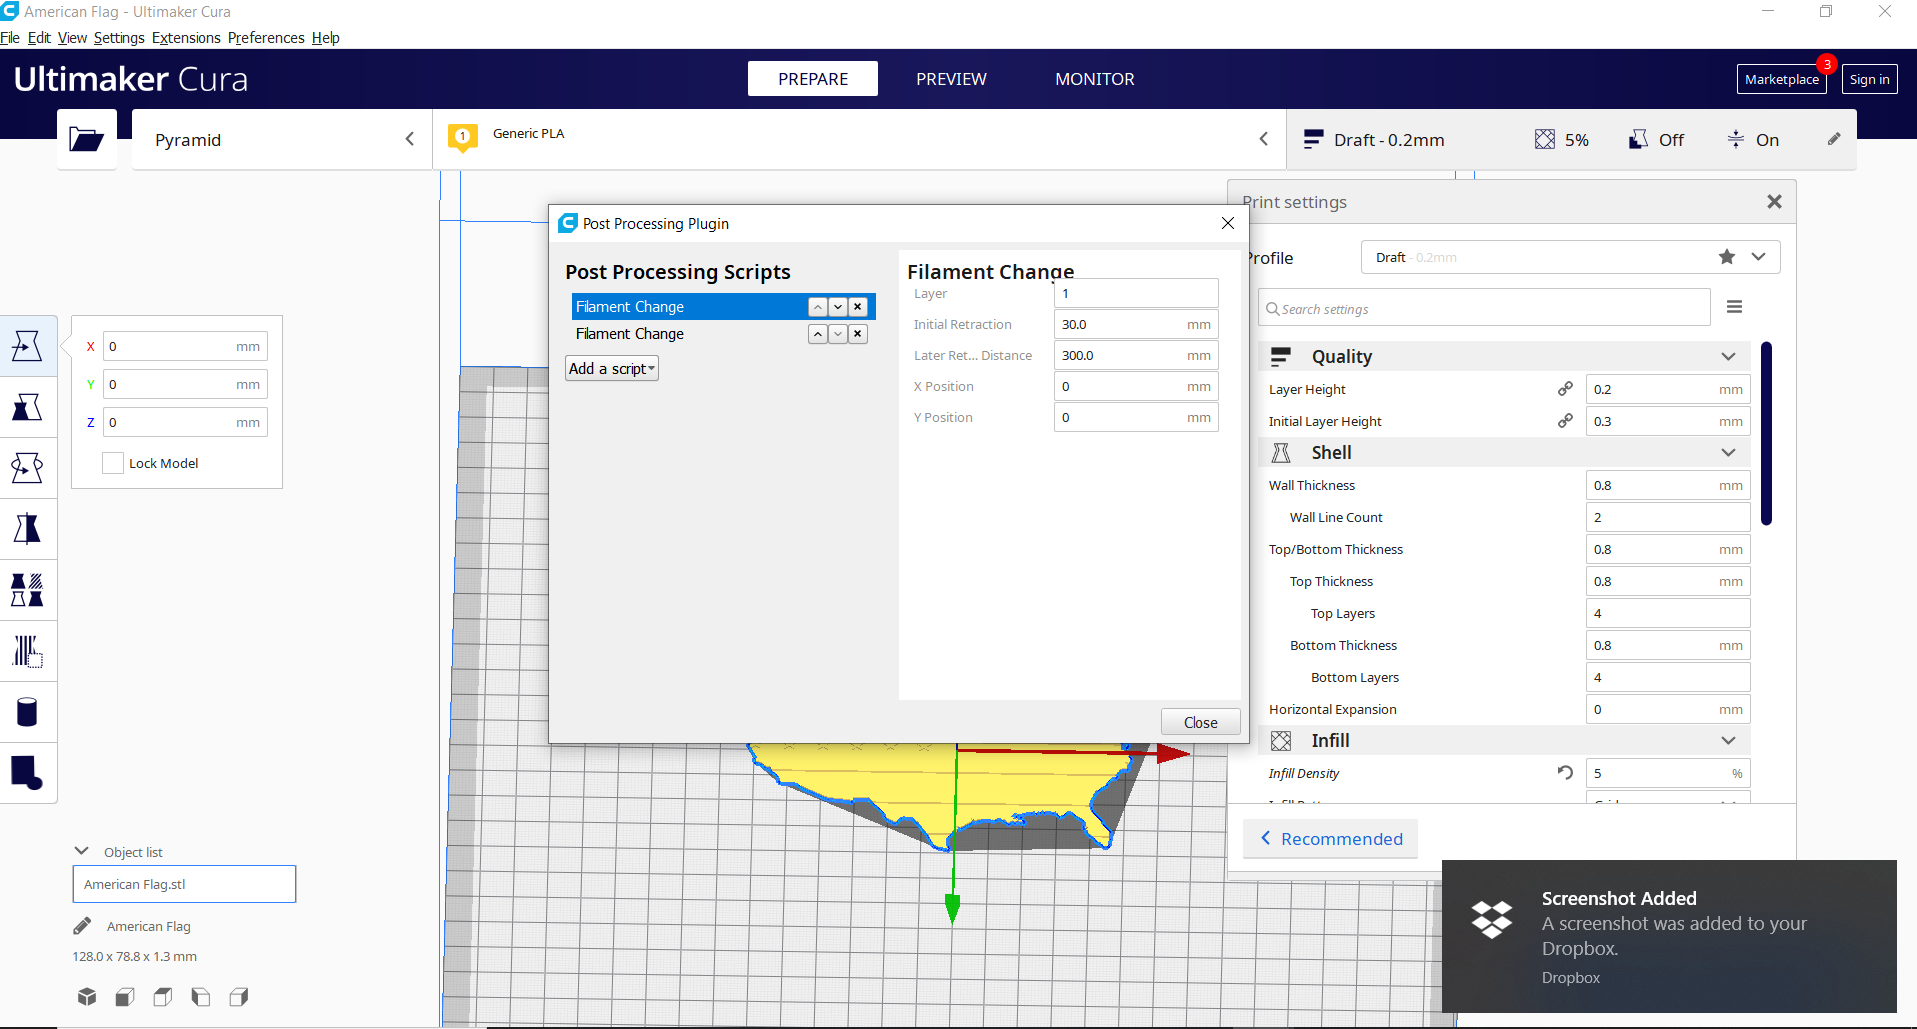Collapse the material panel chevron
This screenshot has width=1917, height=1029.
pyautogui.click(x=1264, y=139)
